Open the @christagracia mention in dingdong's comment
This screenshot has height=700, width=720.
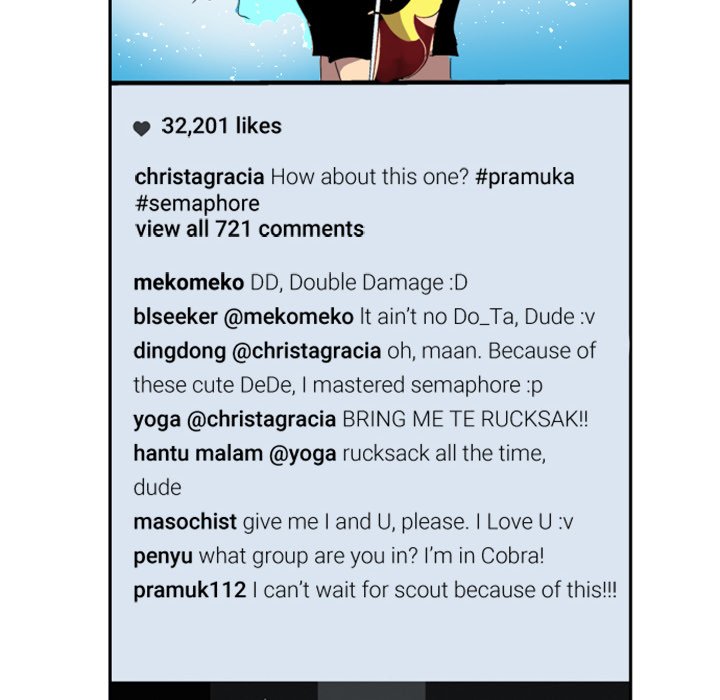(x=306, y=351)
